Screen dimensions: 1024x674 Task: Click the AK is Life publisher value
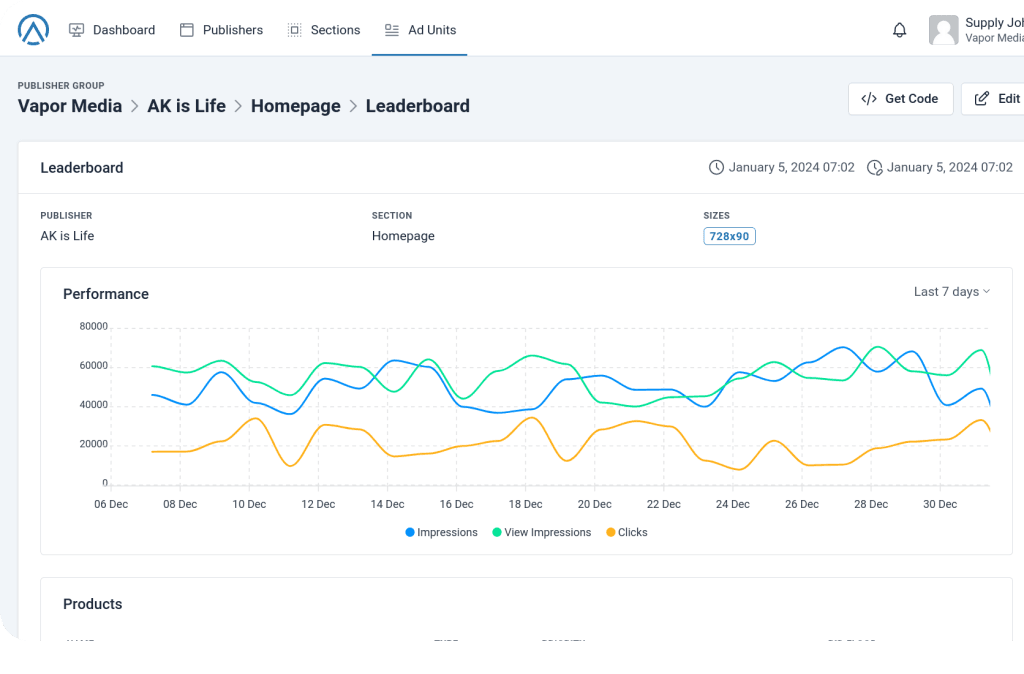(67, 236)
